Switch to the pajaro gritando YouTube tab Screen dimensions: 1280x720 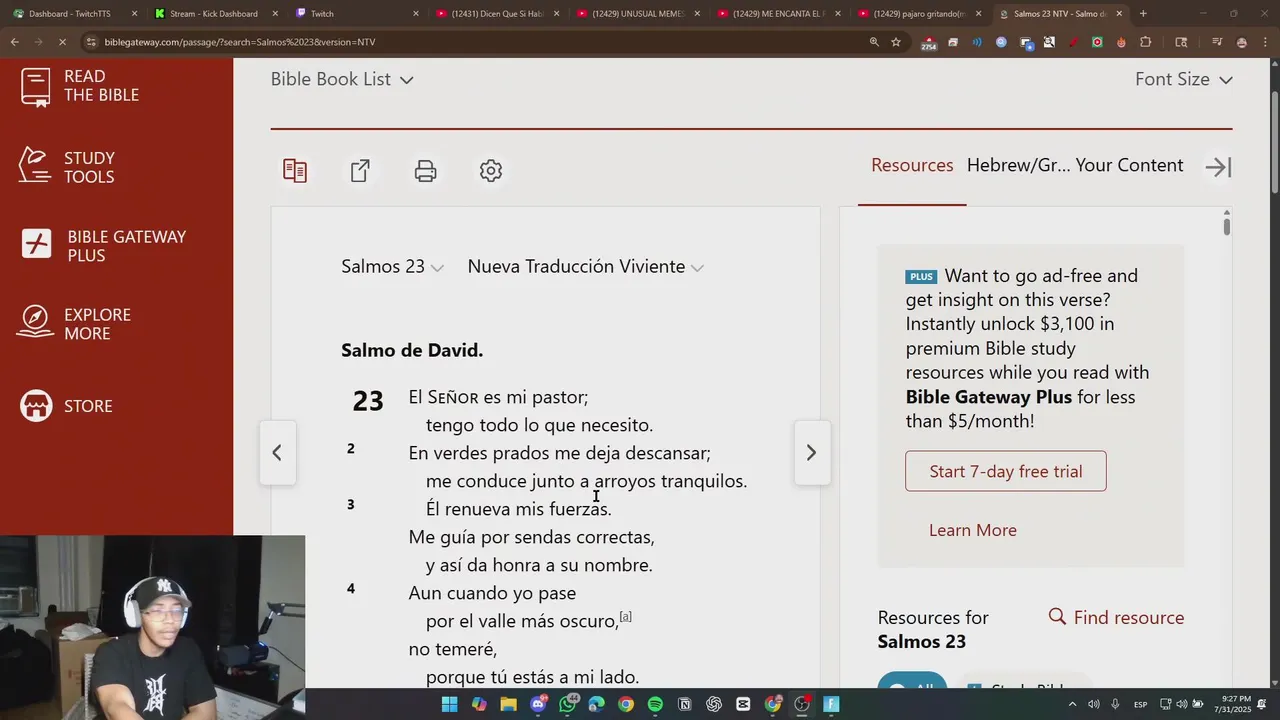coord(918,14)
